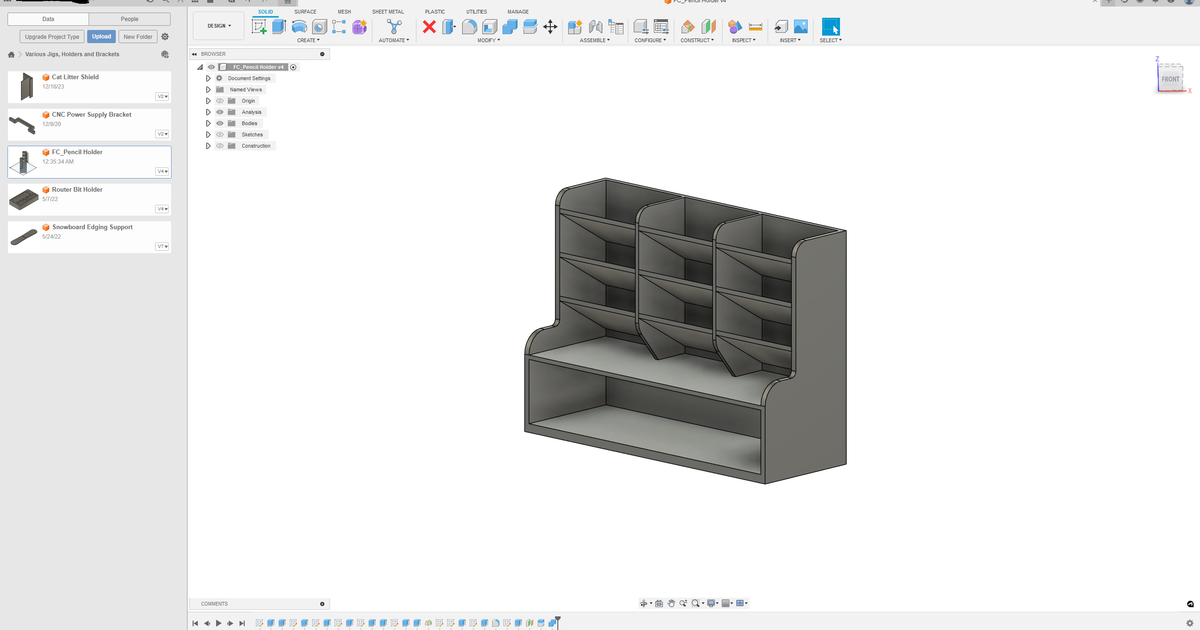Click the Front face of the ViewCube

tap(1169, 78)
